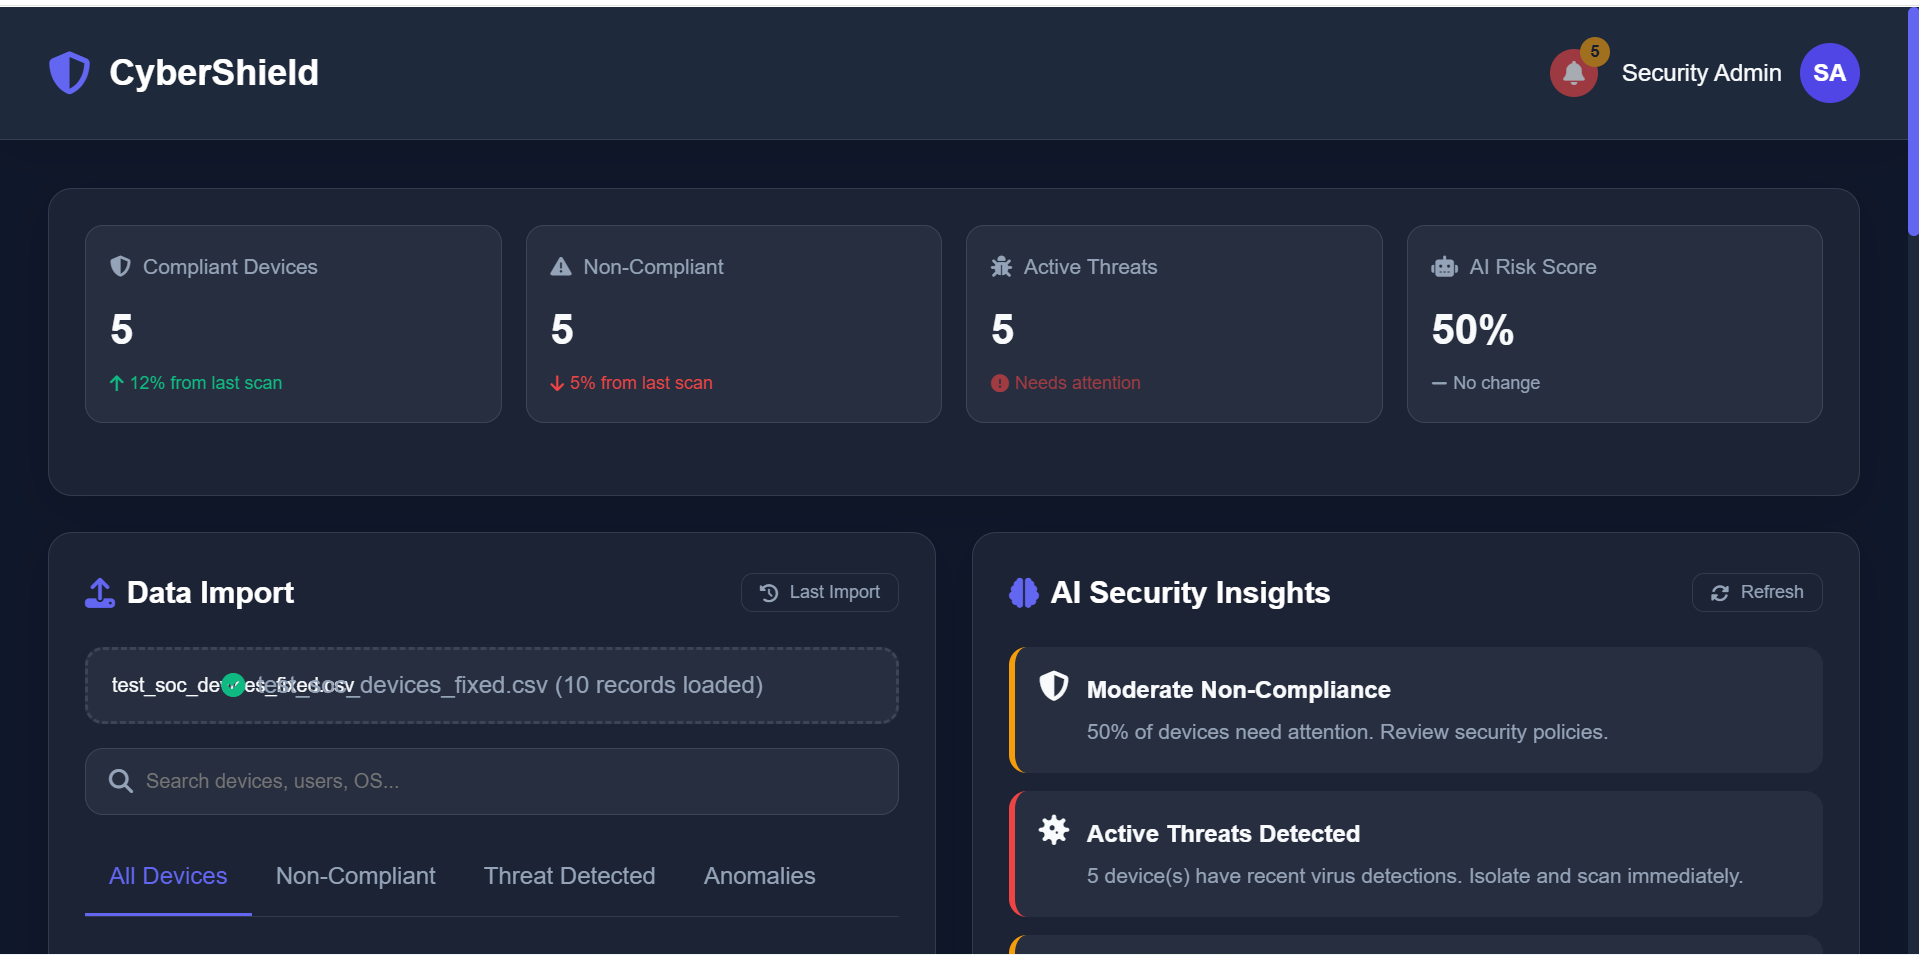Screen dimensions: 1919x955
Task: Open the Active Threats Detected insight card
Action: pos(1416,854)
